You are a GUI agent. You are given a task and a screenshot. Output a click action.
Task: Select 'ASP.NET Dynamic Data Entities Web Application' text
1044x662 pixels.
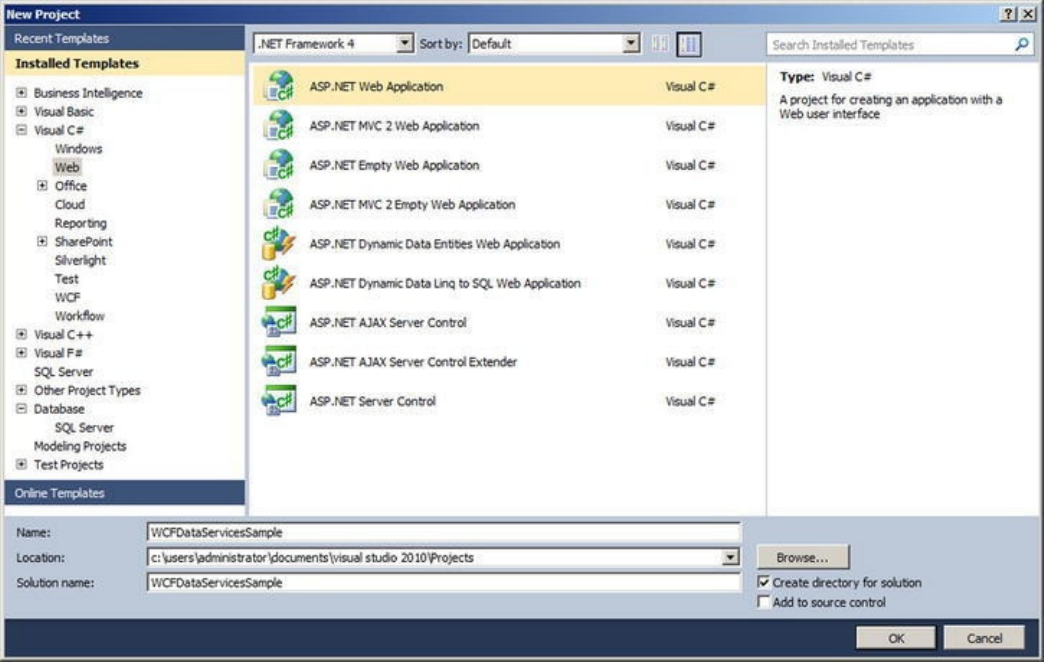click(434, 244)
